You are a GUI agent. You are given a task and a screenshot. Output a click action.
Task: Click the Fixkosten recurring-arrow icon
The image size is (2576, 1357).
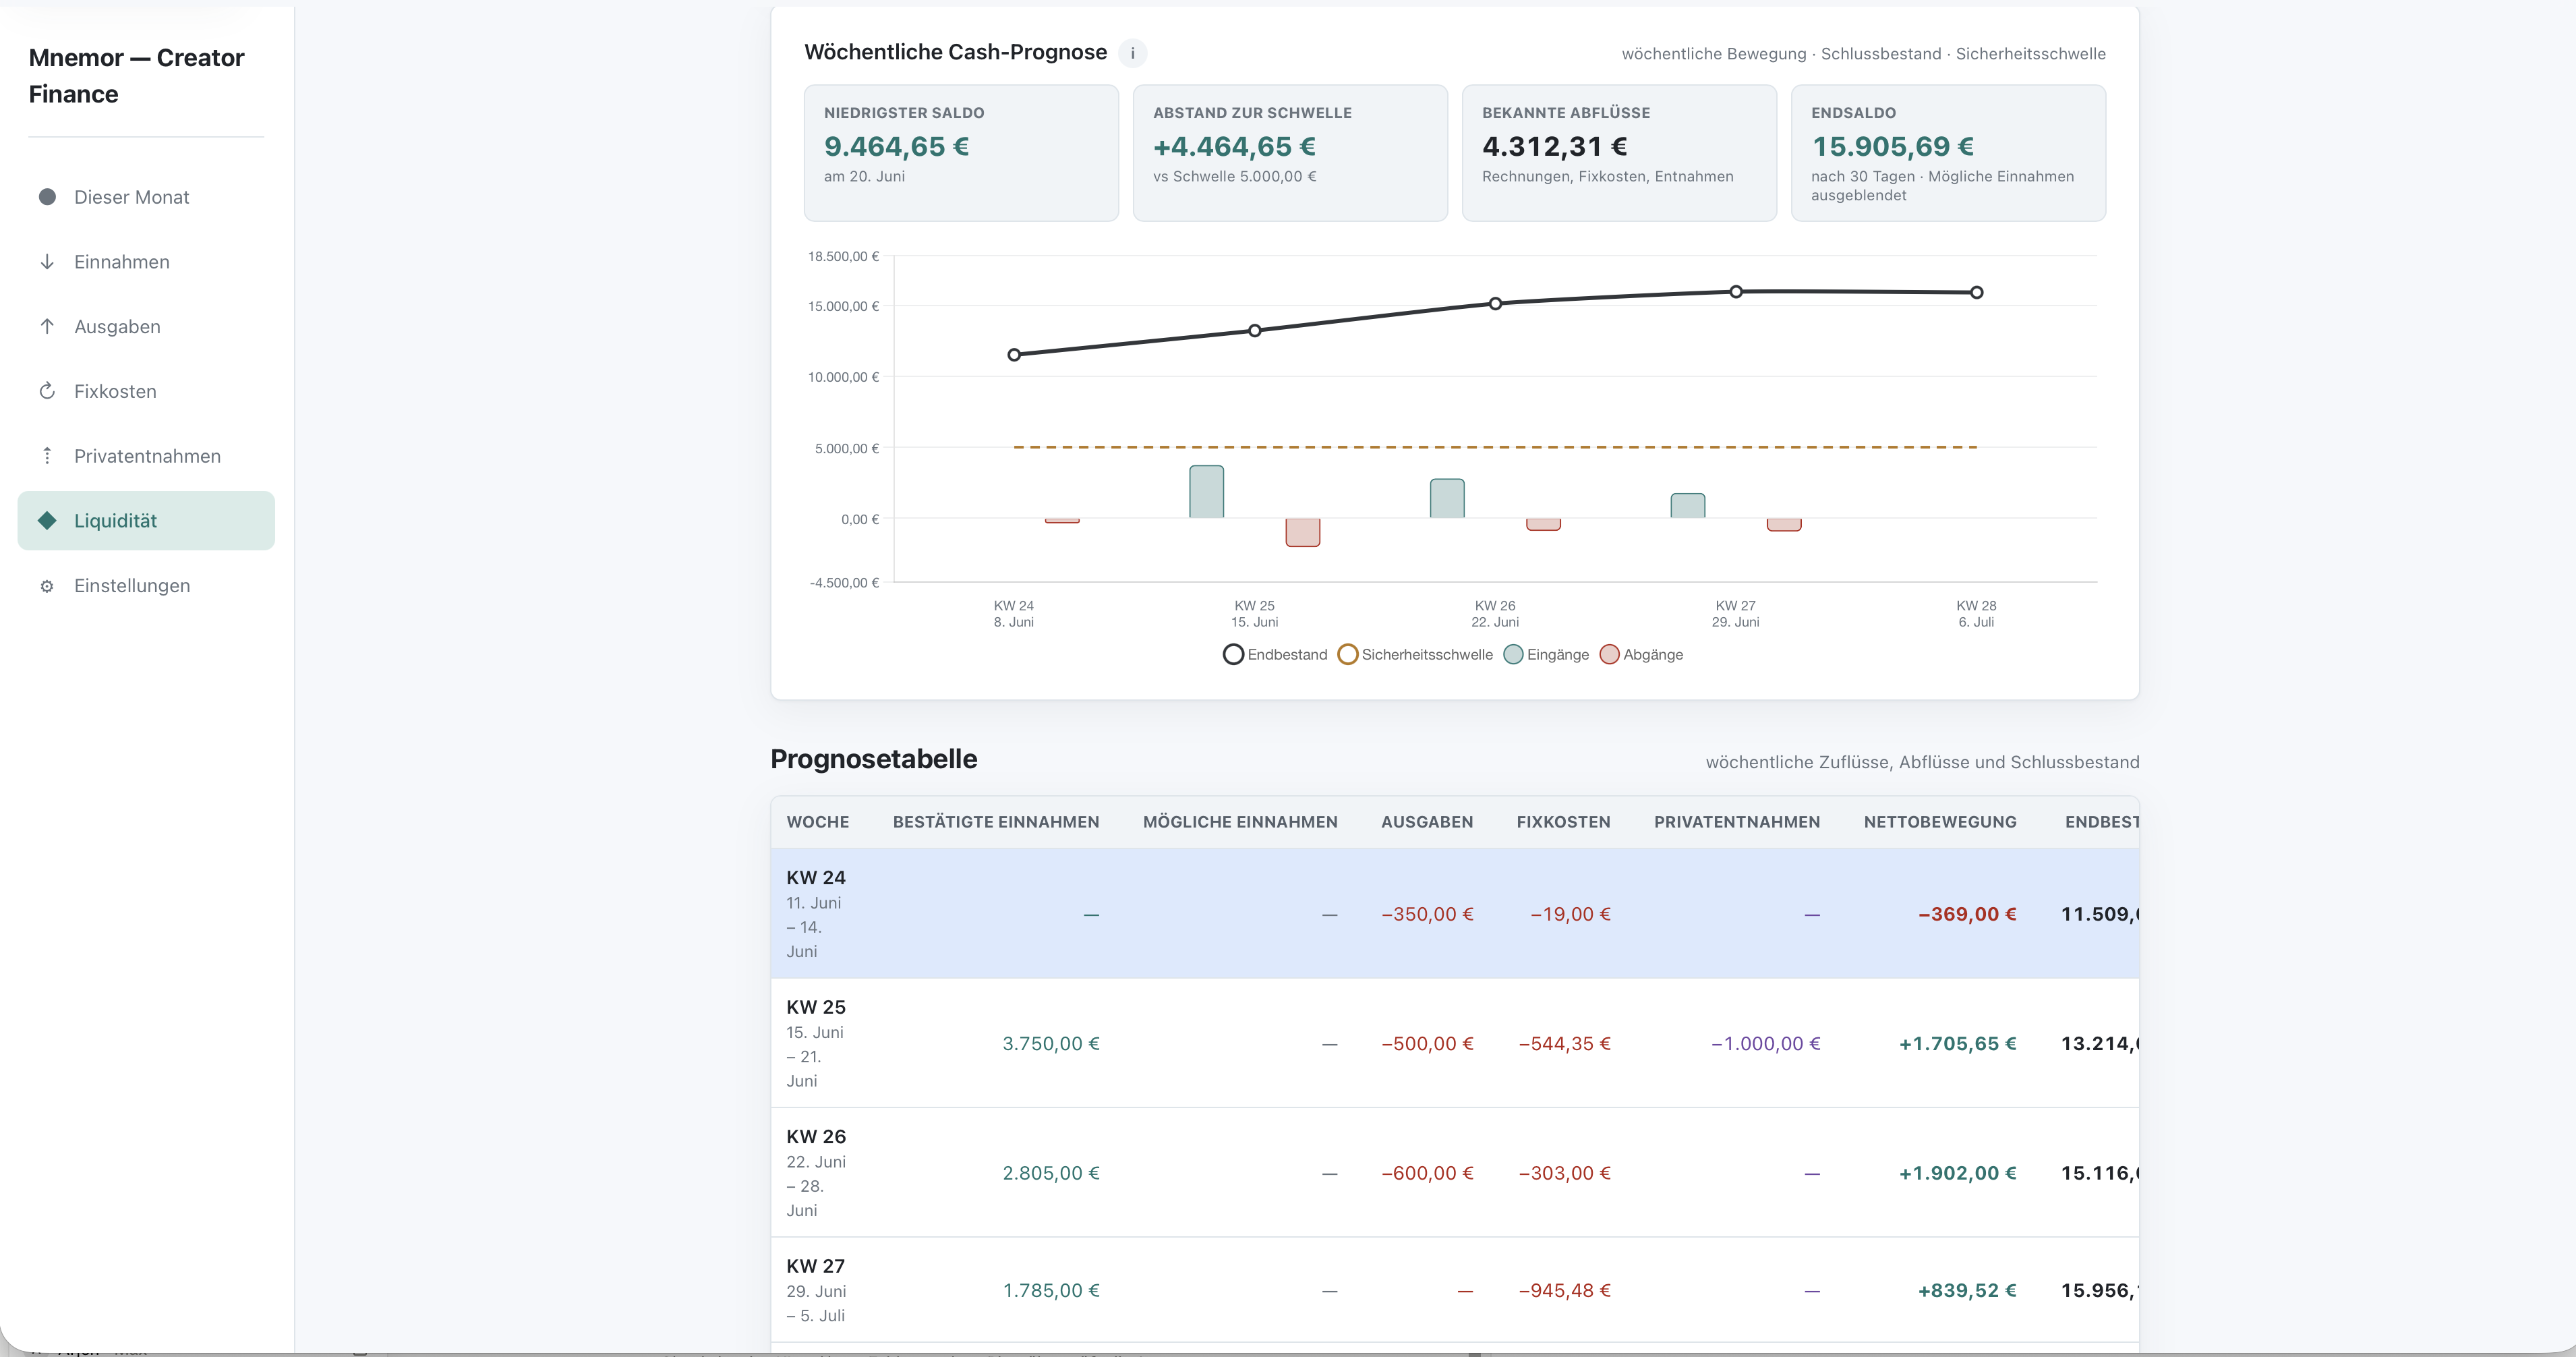click(x=47, y=391)
